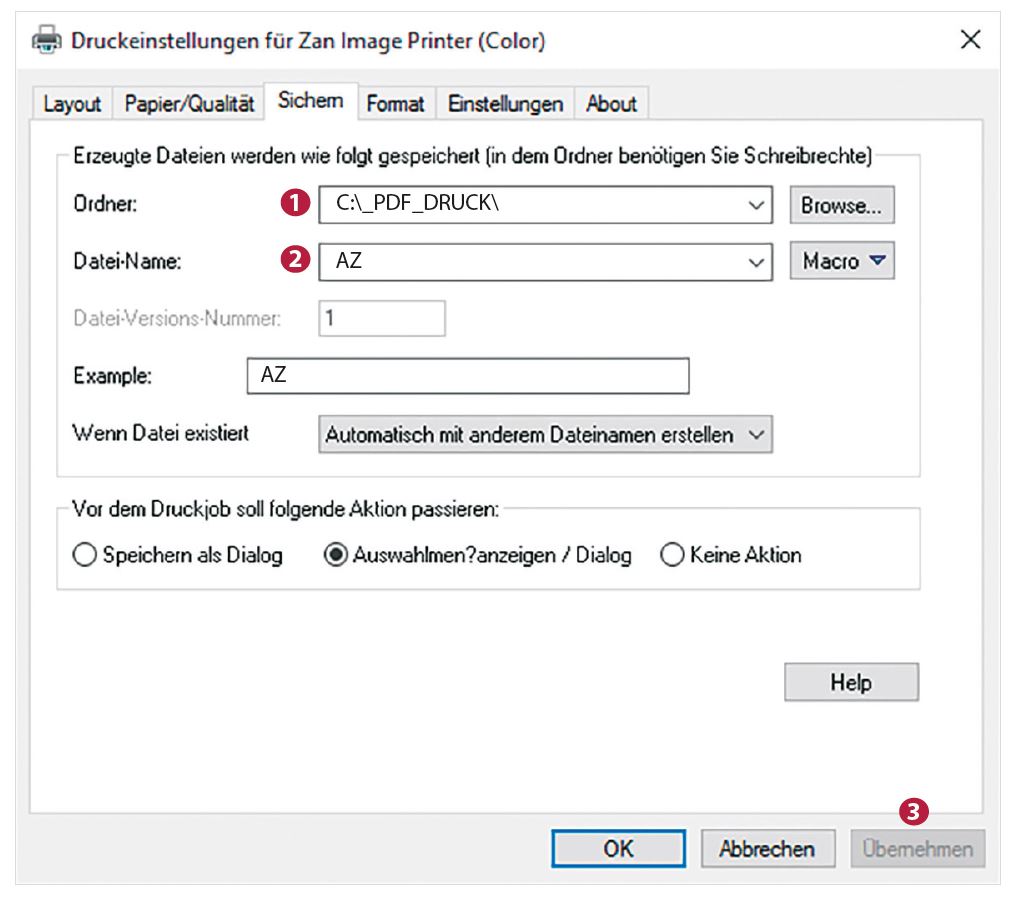Expand the Ordner folder path dropdown
The width and height of the screenshot is (1015, 898).
pyautogui.click(x=755, y=205)
